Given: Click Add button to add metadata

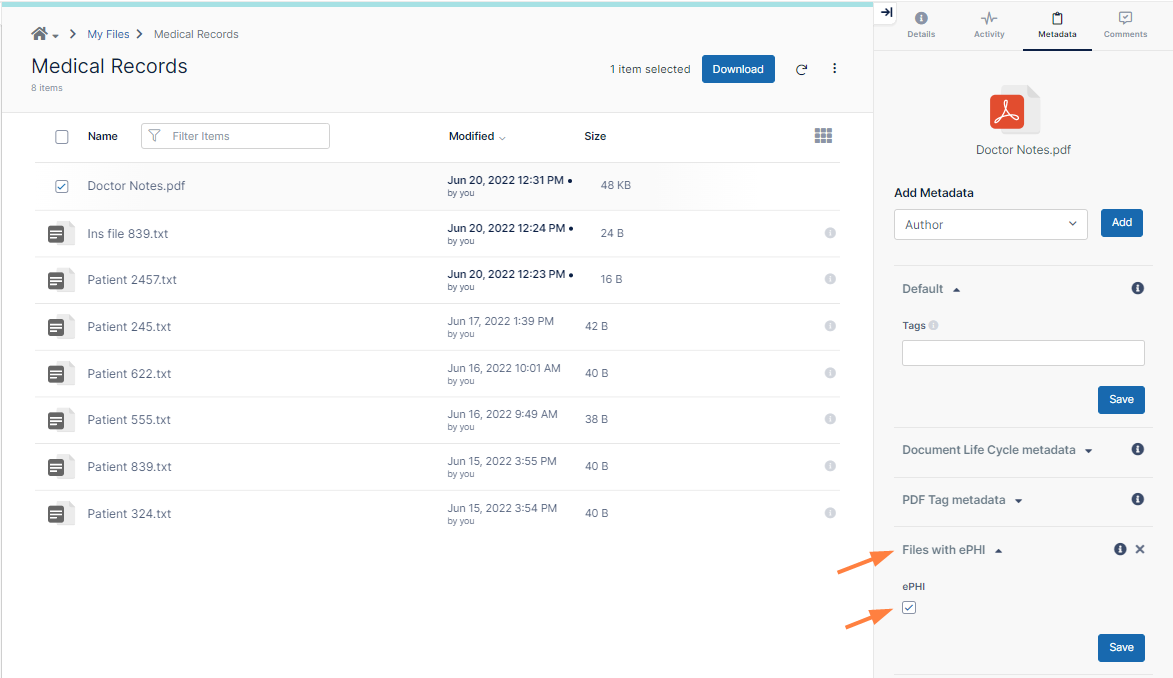Looking at the screenshot, I should (x=1121, y=223).
